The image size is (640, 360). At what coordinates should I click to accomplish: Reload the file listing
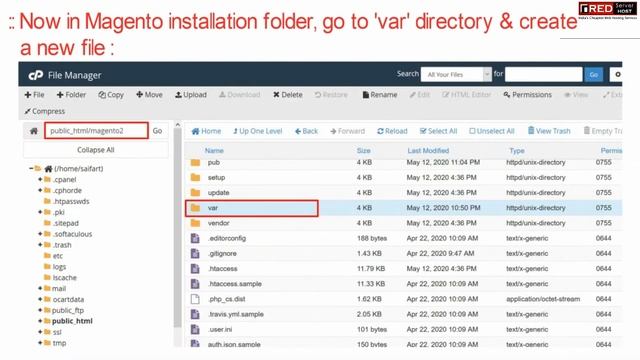[x=392, y=131]
